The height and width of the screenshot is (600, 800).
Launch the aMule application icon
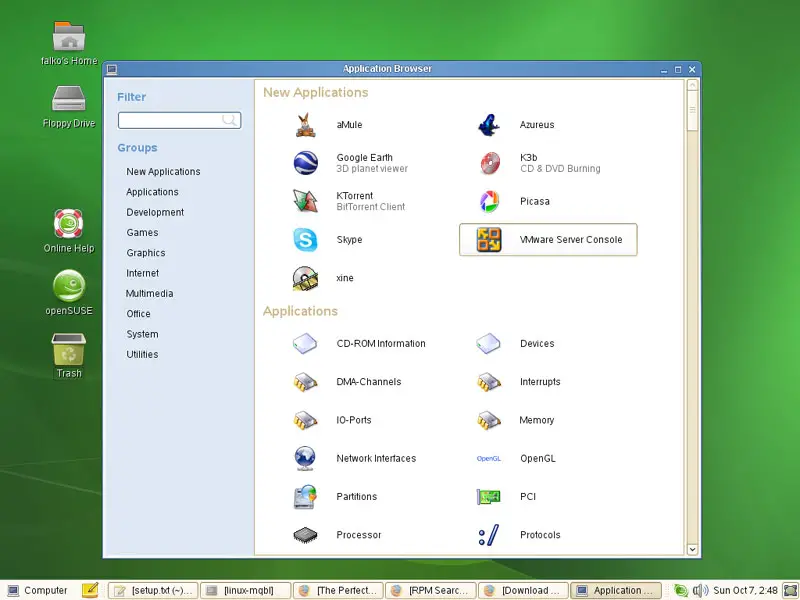pos(305,125)
